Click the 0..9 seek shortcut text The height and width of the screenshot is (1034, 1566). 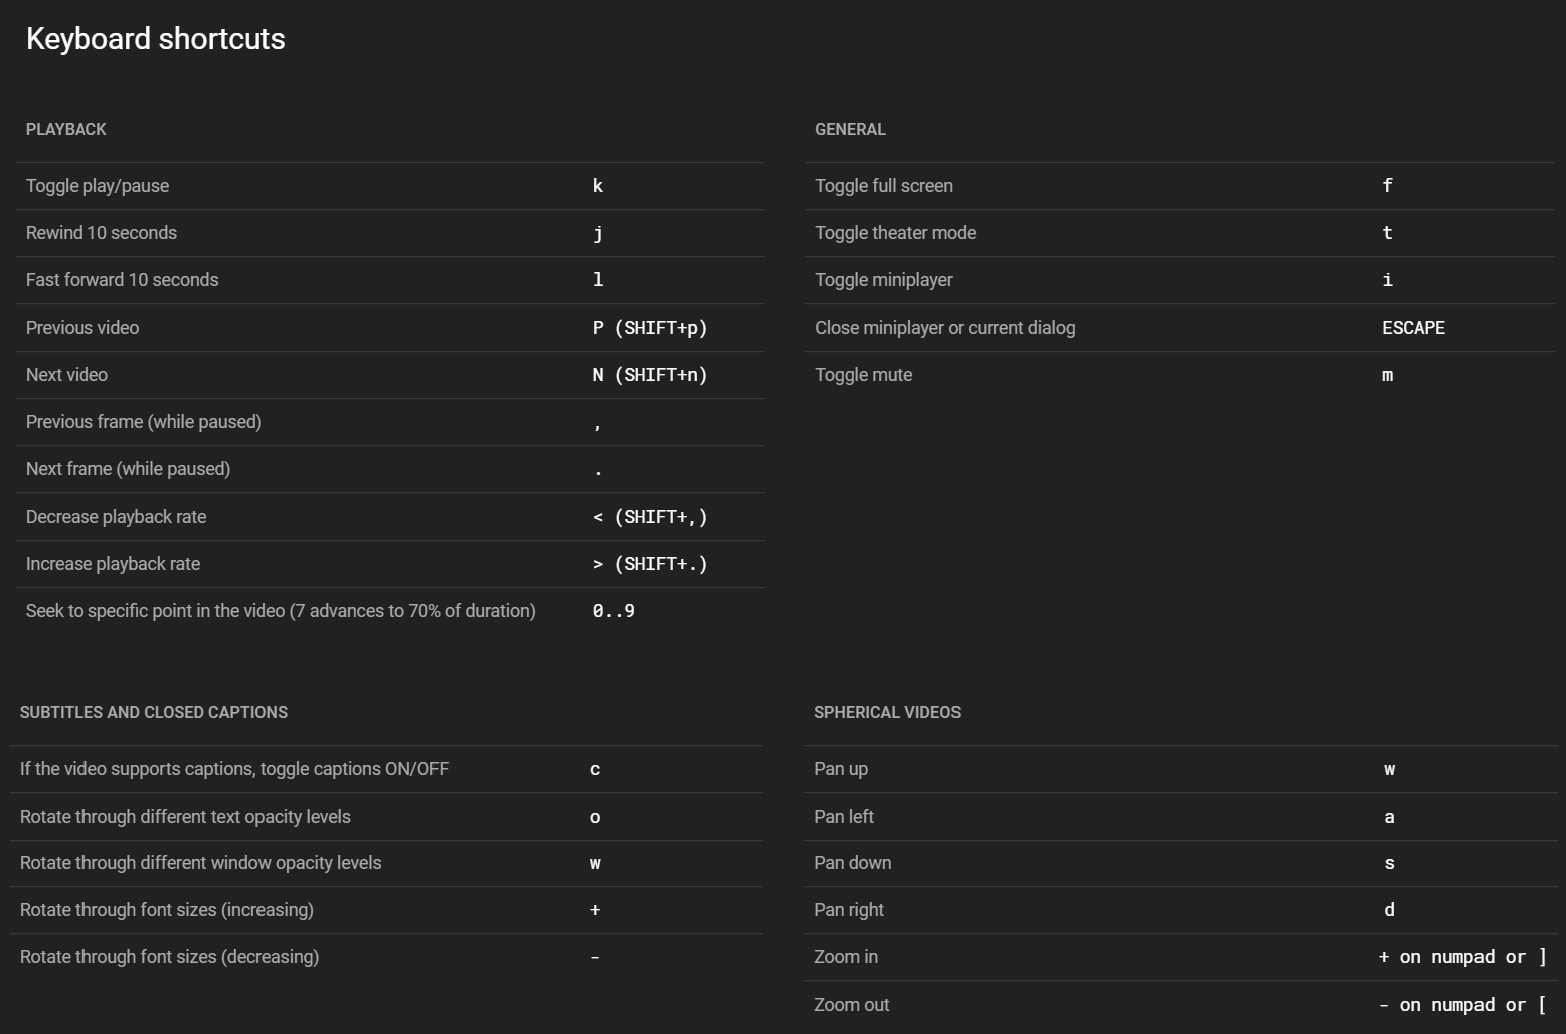[613, 611]
